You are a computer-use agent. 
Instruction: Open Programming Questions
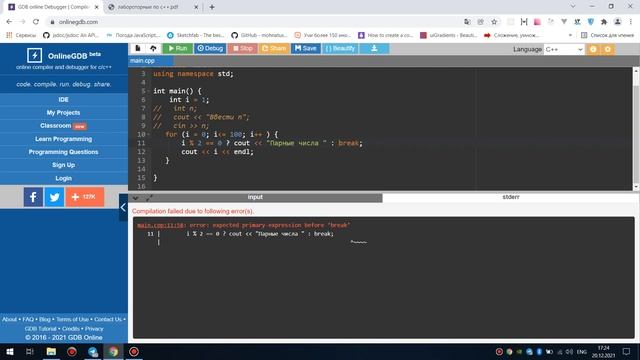[x=63, y=152]
